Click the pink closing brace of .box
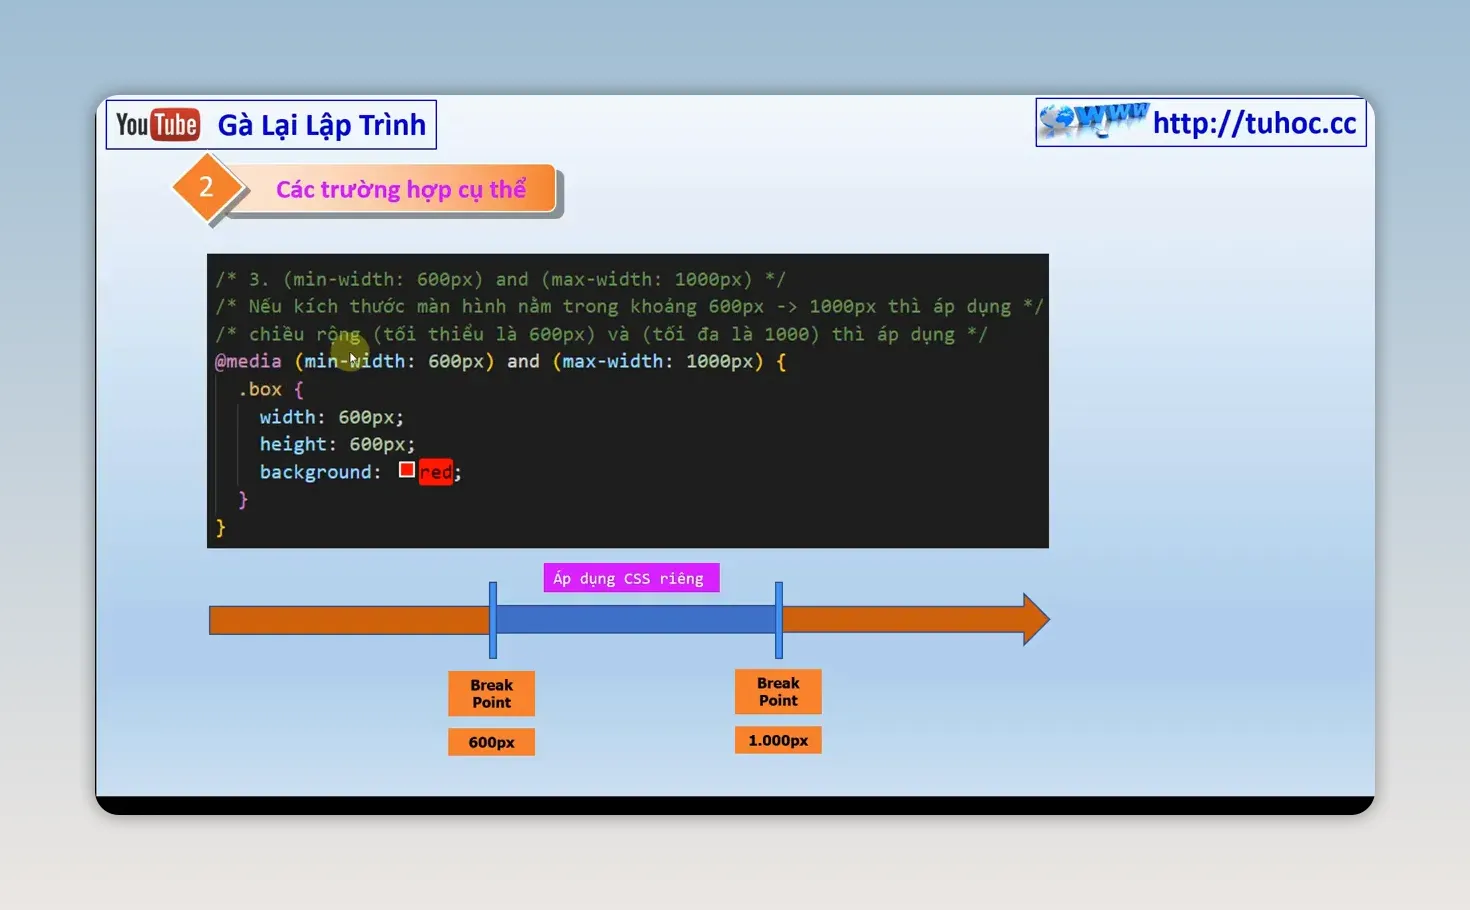This screenshot has width=1470, height=910. (x=242, y=499)
